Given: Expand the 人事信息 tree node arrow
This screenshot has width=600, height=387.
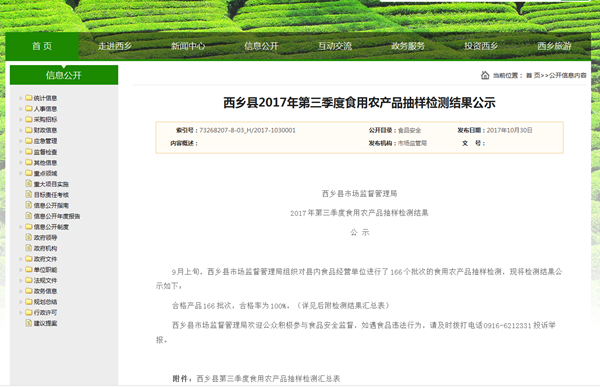Looking at the screenshot, I should tap(21, 109).
